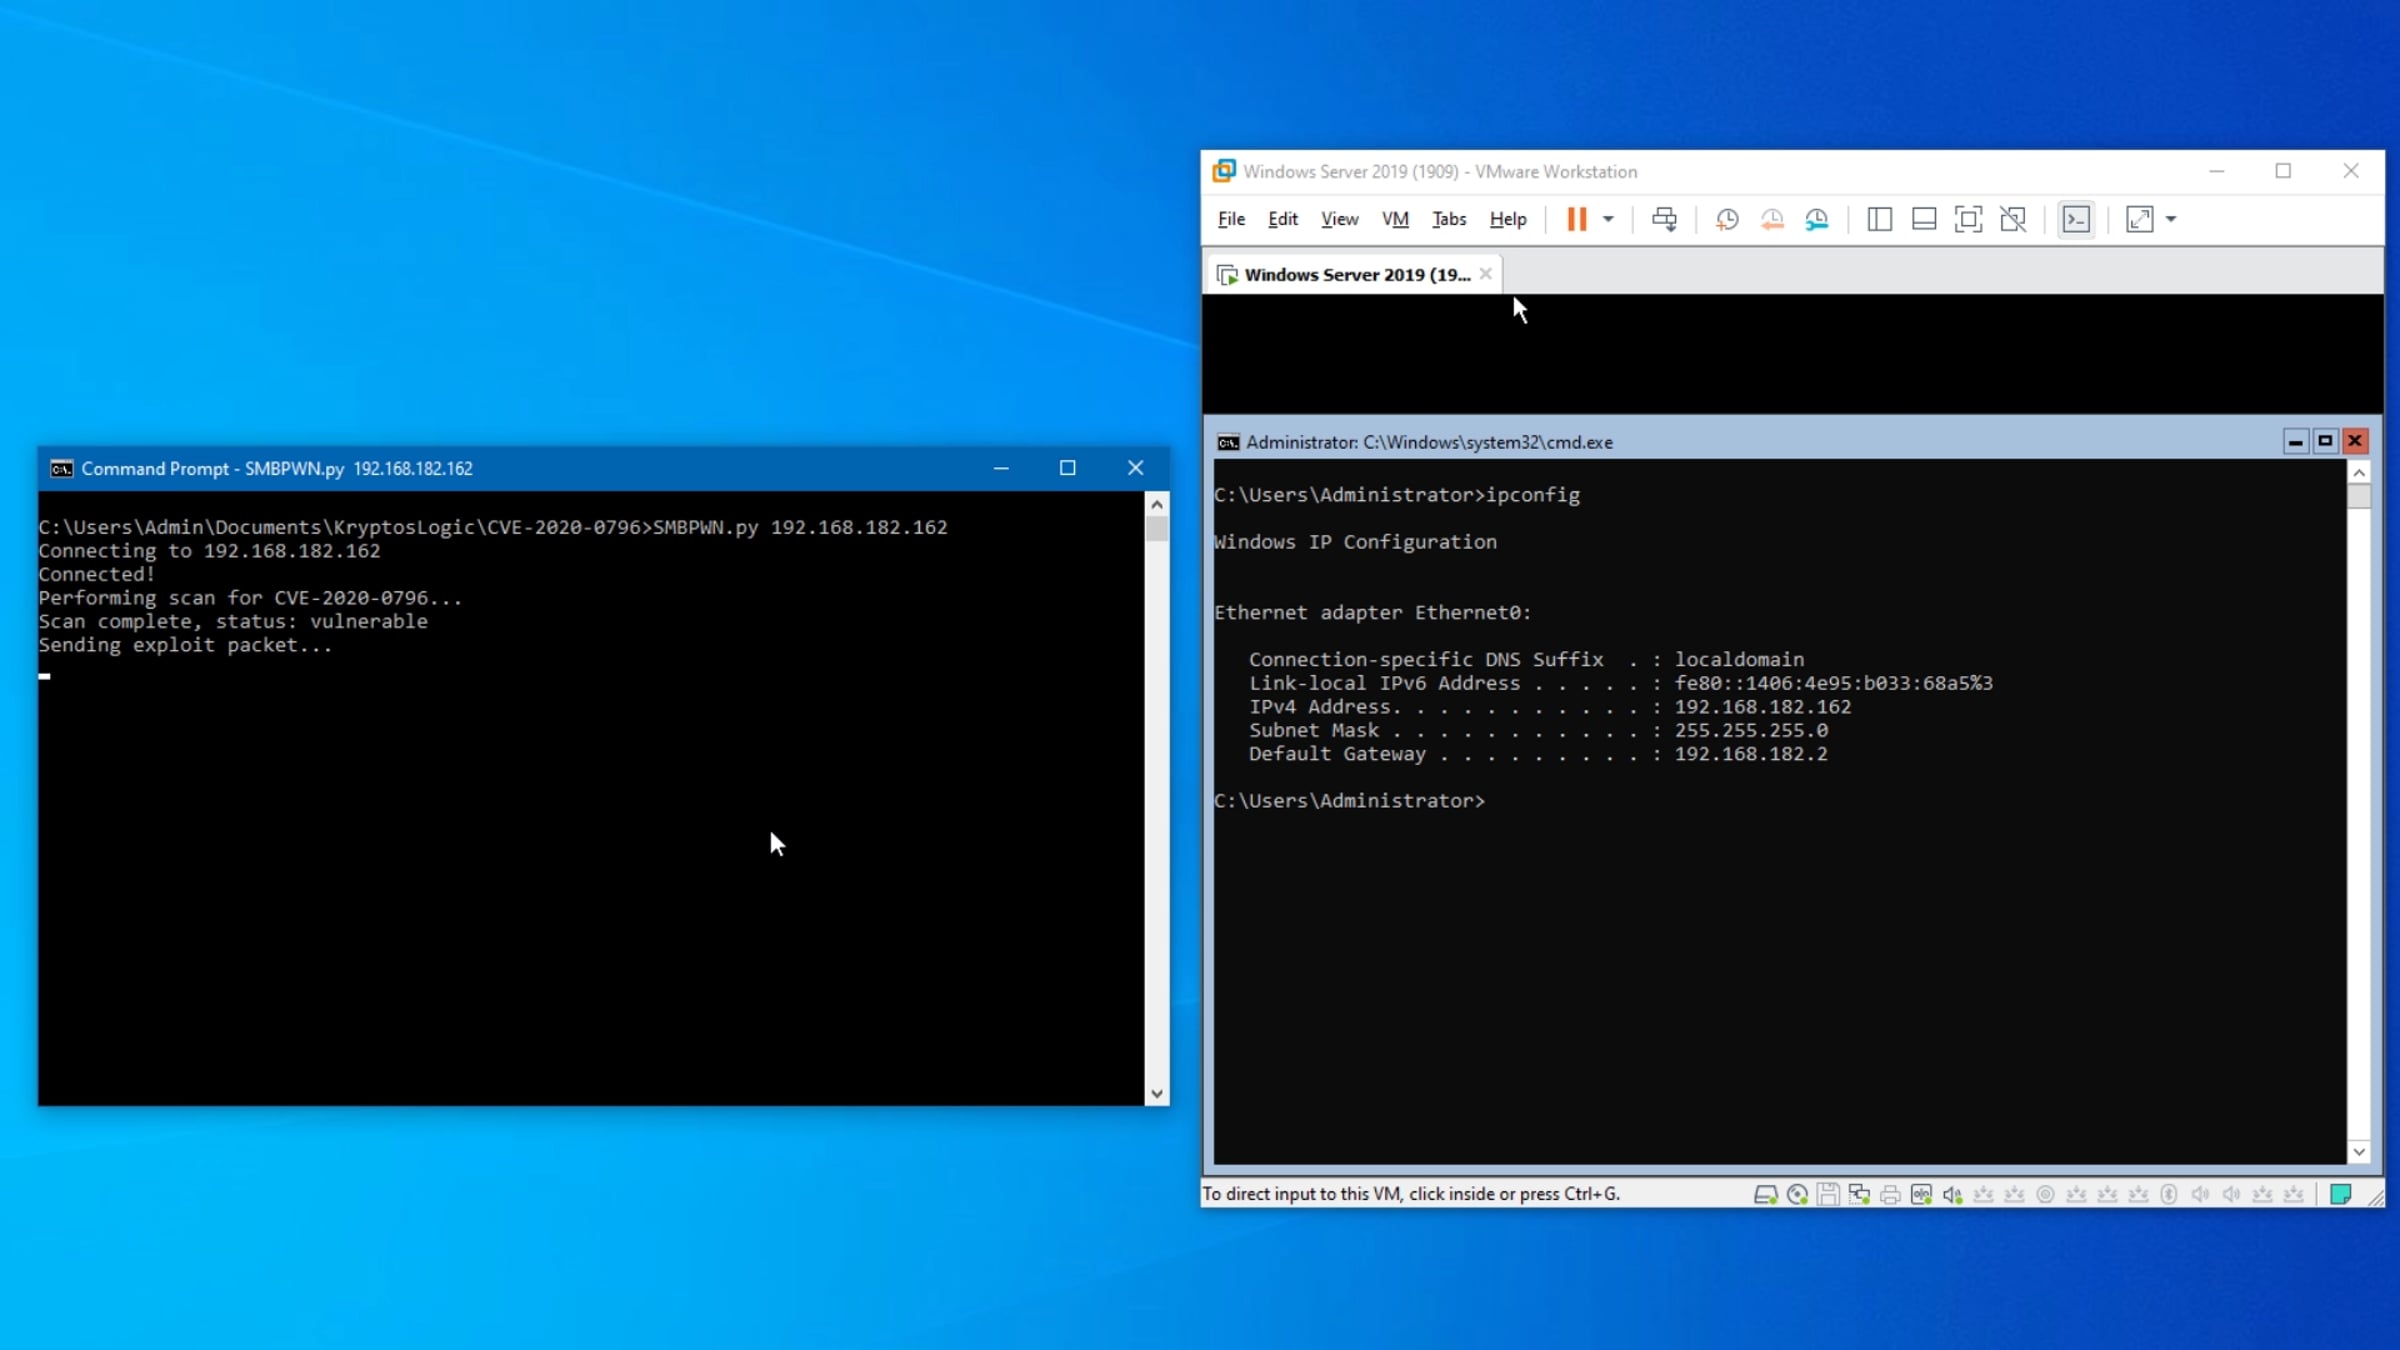The width and height of the screenshot is (2400, 1350).
Task: Maximize the VMware Workstation window
Action: [x=2283, y=171]
